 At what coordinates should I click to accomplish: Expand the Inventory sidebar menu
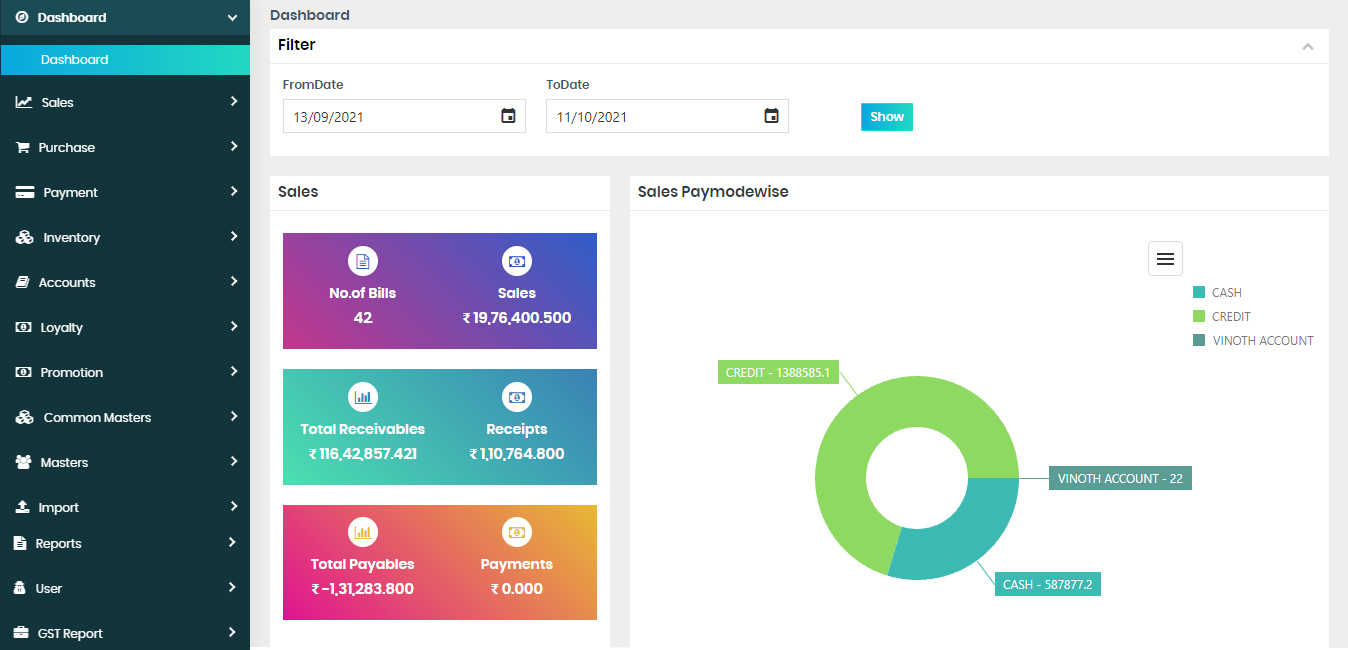125,237
